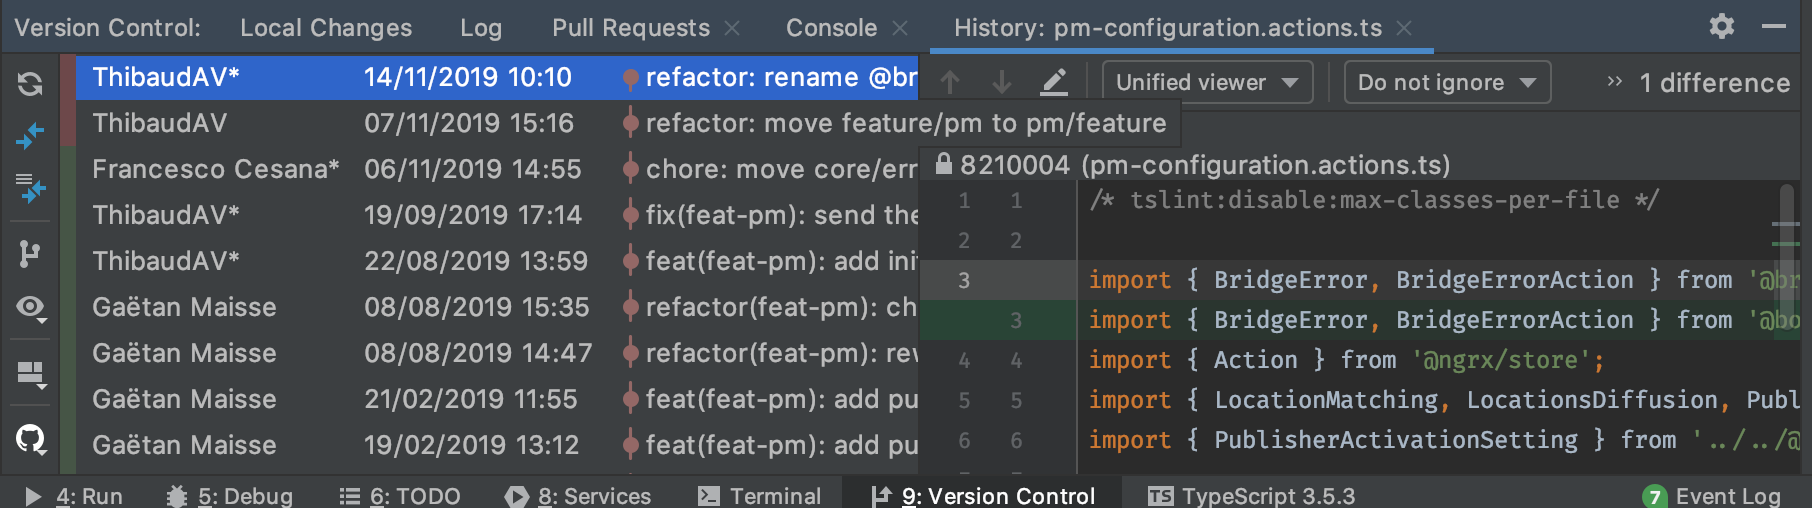Viewport: 1812px width, 508px height.
Task: Click the tslint:disable comment line
Action: click(1374, 200)
